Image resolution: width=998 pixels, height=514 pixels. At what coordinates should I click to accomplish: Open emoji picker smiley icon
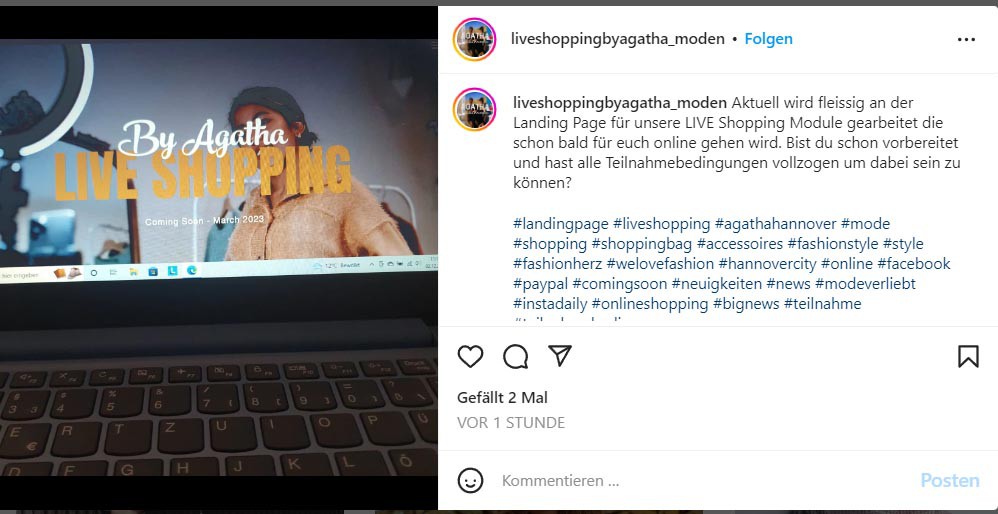[470, 480]
